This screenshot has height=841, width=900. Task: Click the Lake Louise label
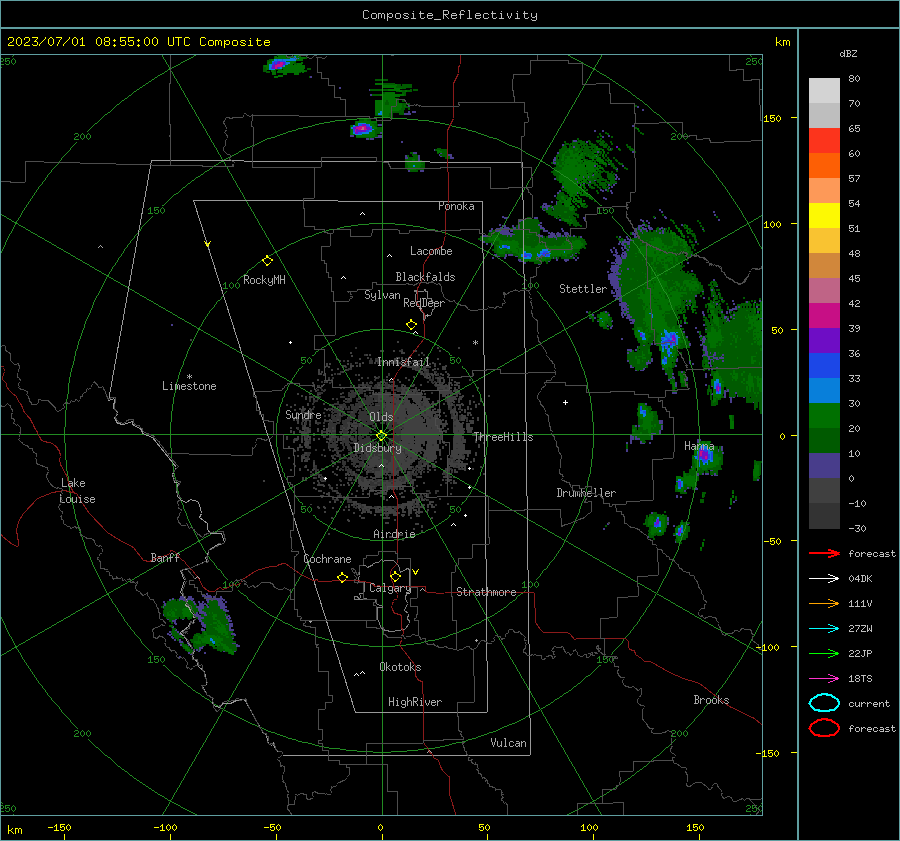point(77,491)
